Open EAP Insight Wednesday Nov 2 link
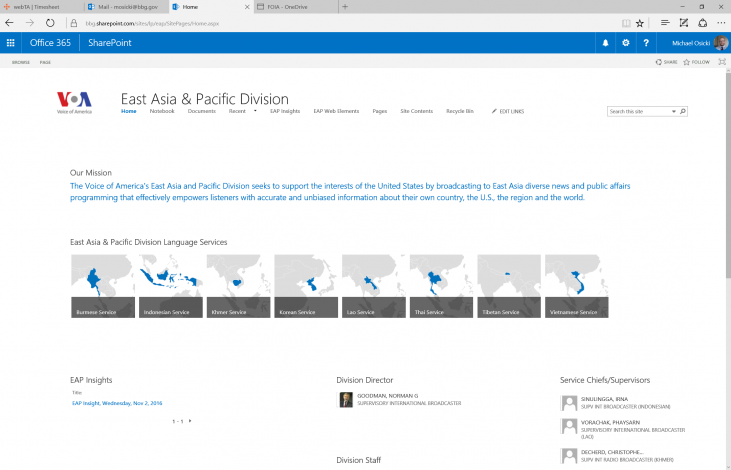This screenshot has width=731, height=470. tap(116, 403)
